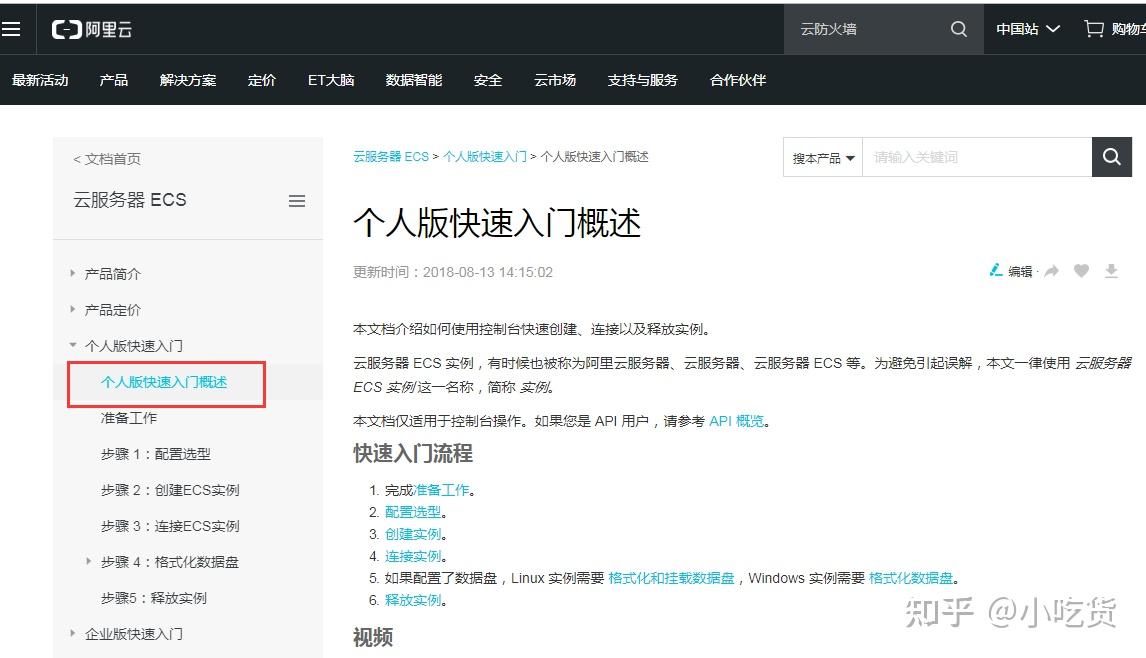Click 个人版快速入门 breadcrumb link
Screen dimensions: 1146x658
[485, 156]
